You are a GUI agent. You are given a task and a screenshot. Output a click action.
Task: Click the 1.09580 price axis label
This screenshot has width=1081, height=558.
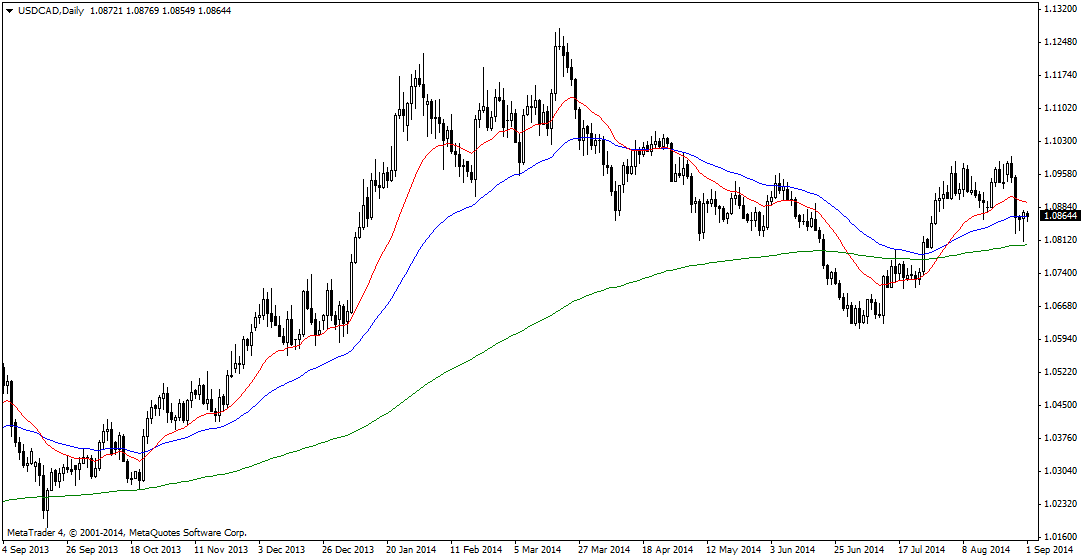pos(1060,174)
